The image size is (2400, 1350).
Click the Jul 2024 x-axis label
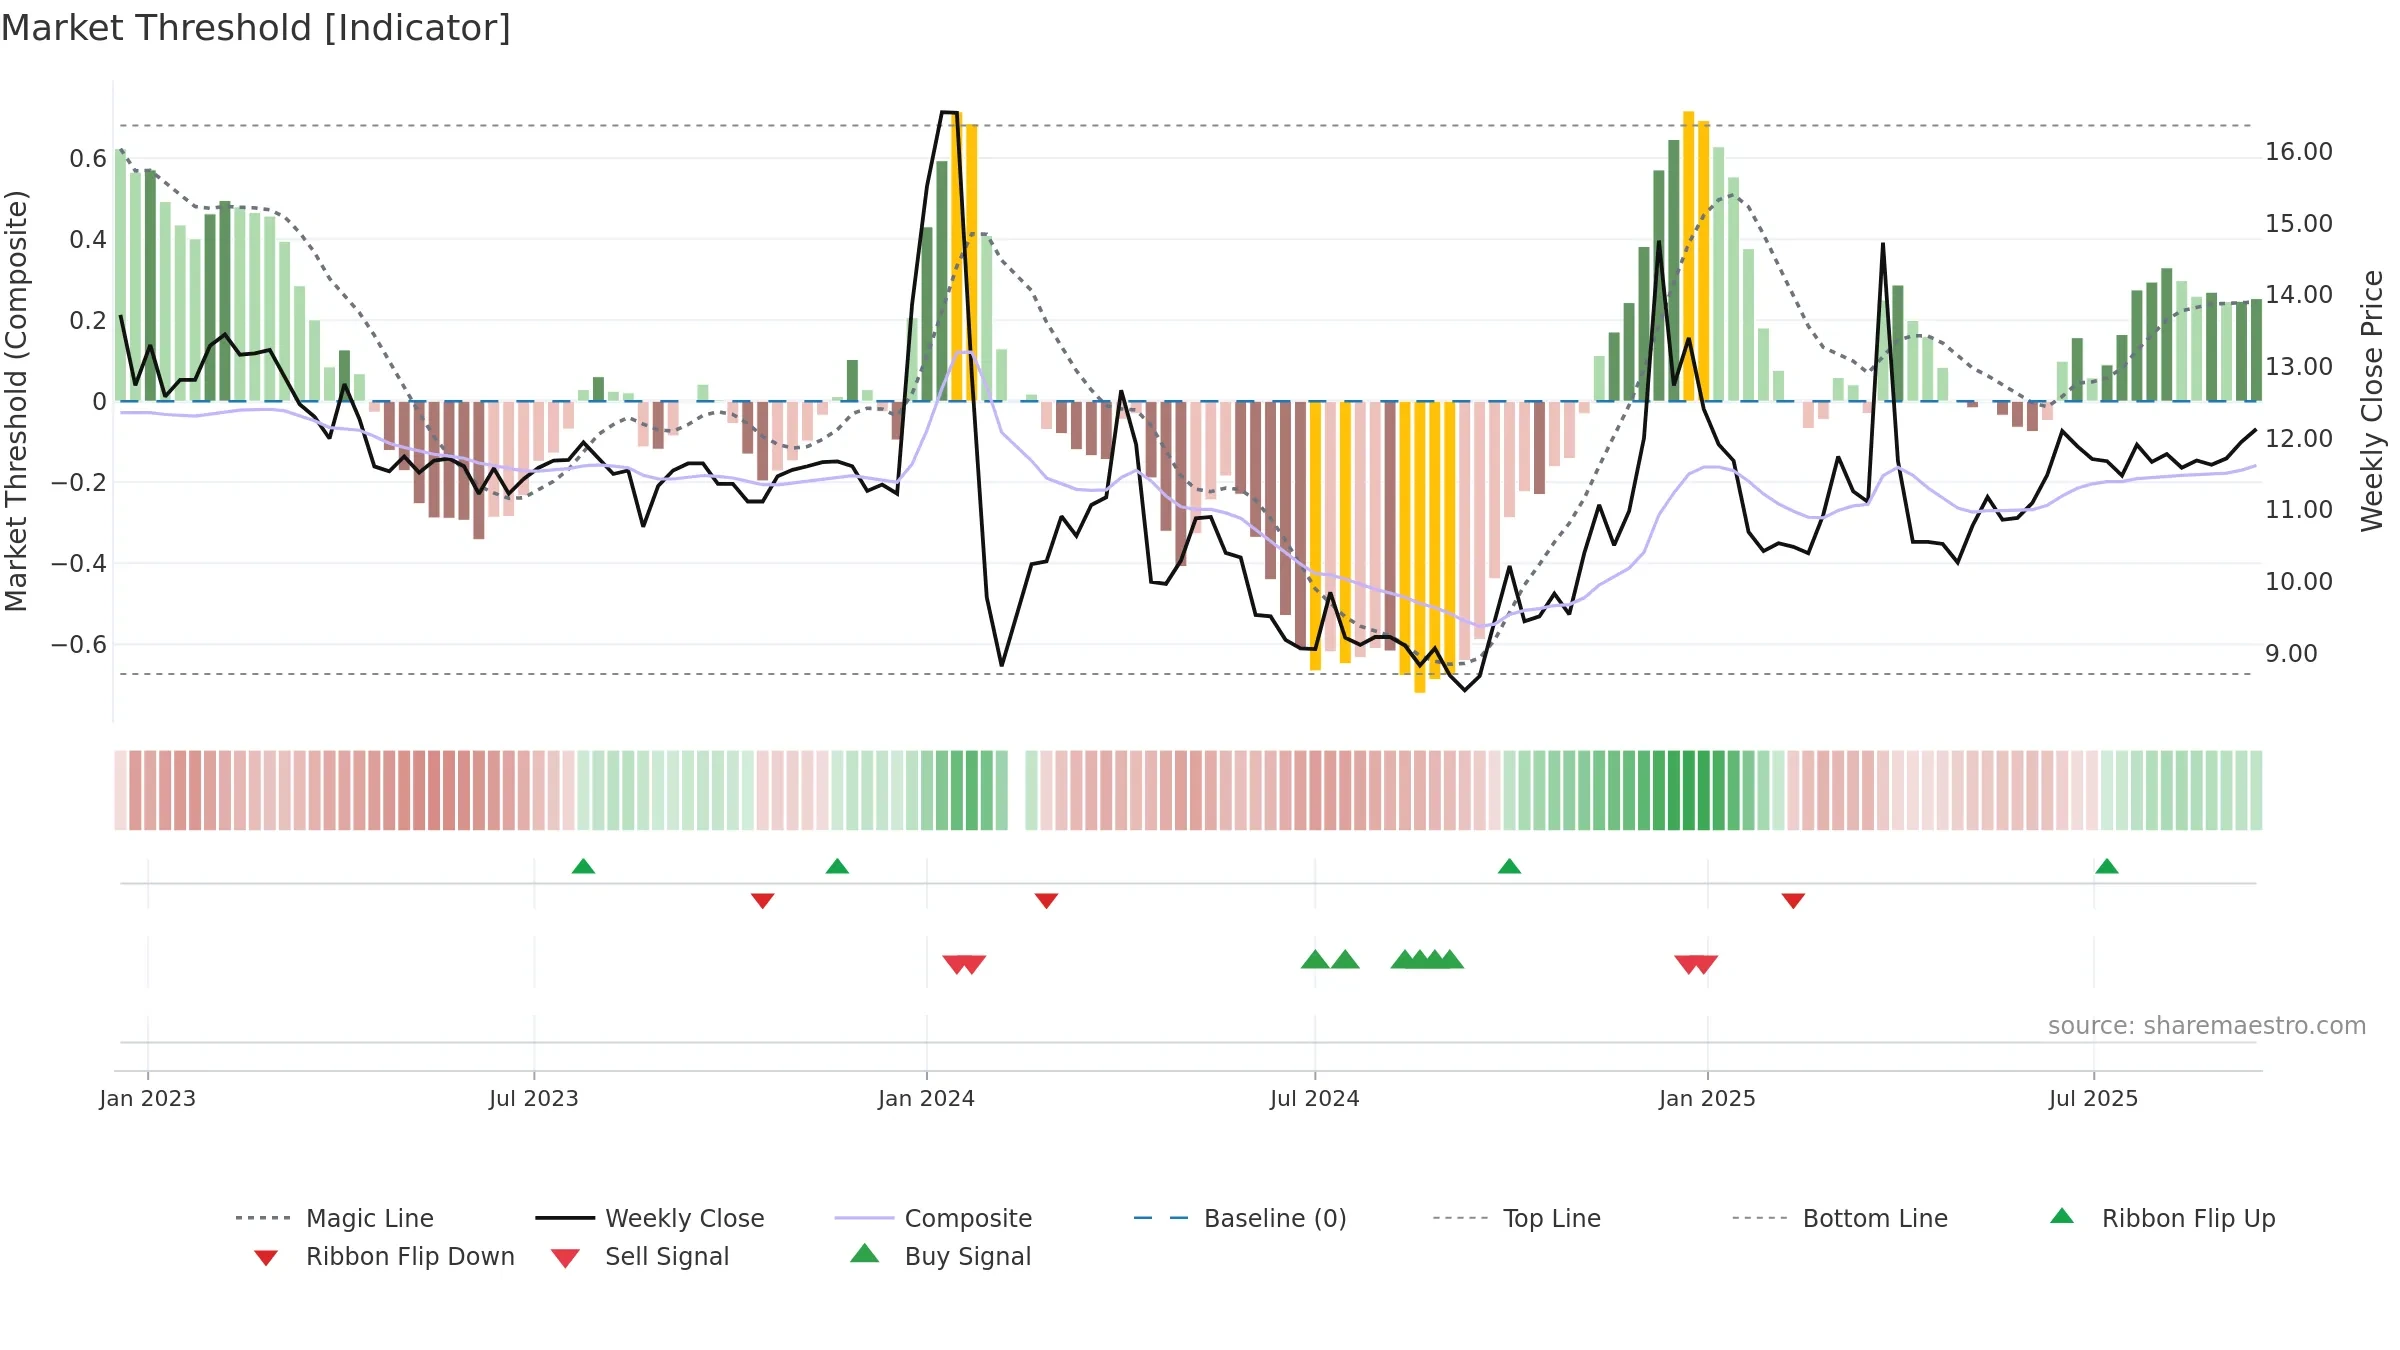(1315, 1098)
